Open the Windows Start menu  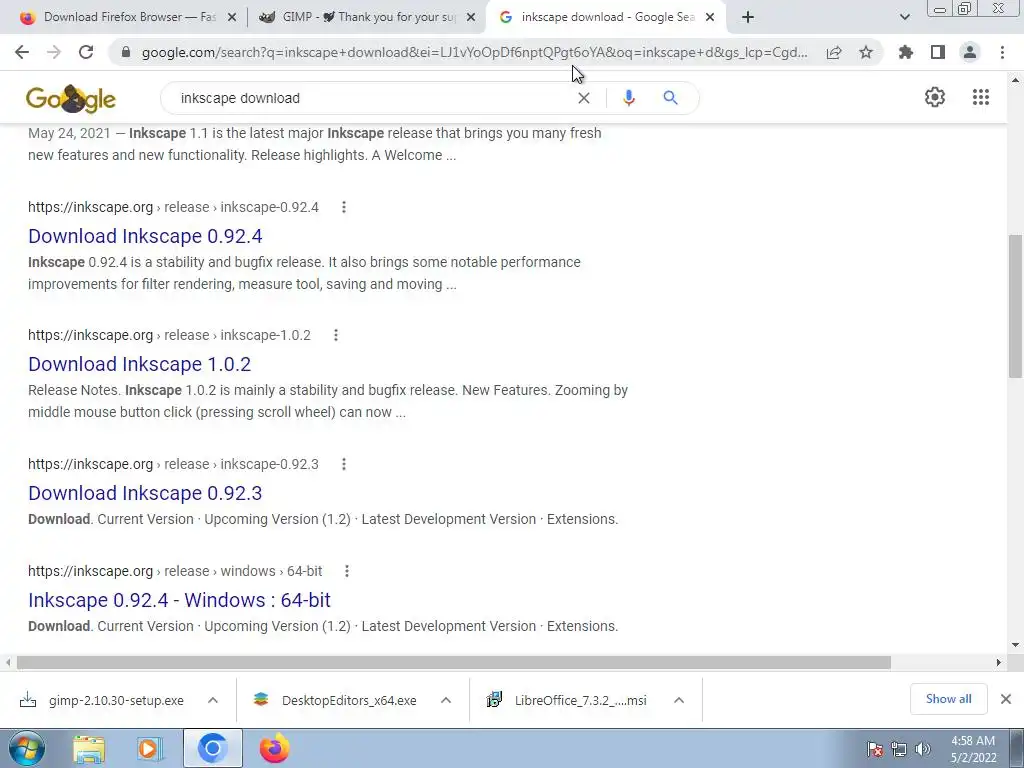point(27,749)
